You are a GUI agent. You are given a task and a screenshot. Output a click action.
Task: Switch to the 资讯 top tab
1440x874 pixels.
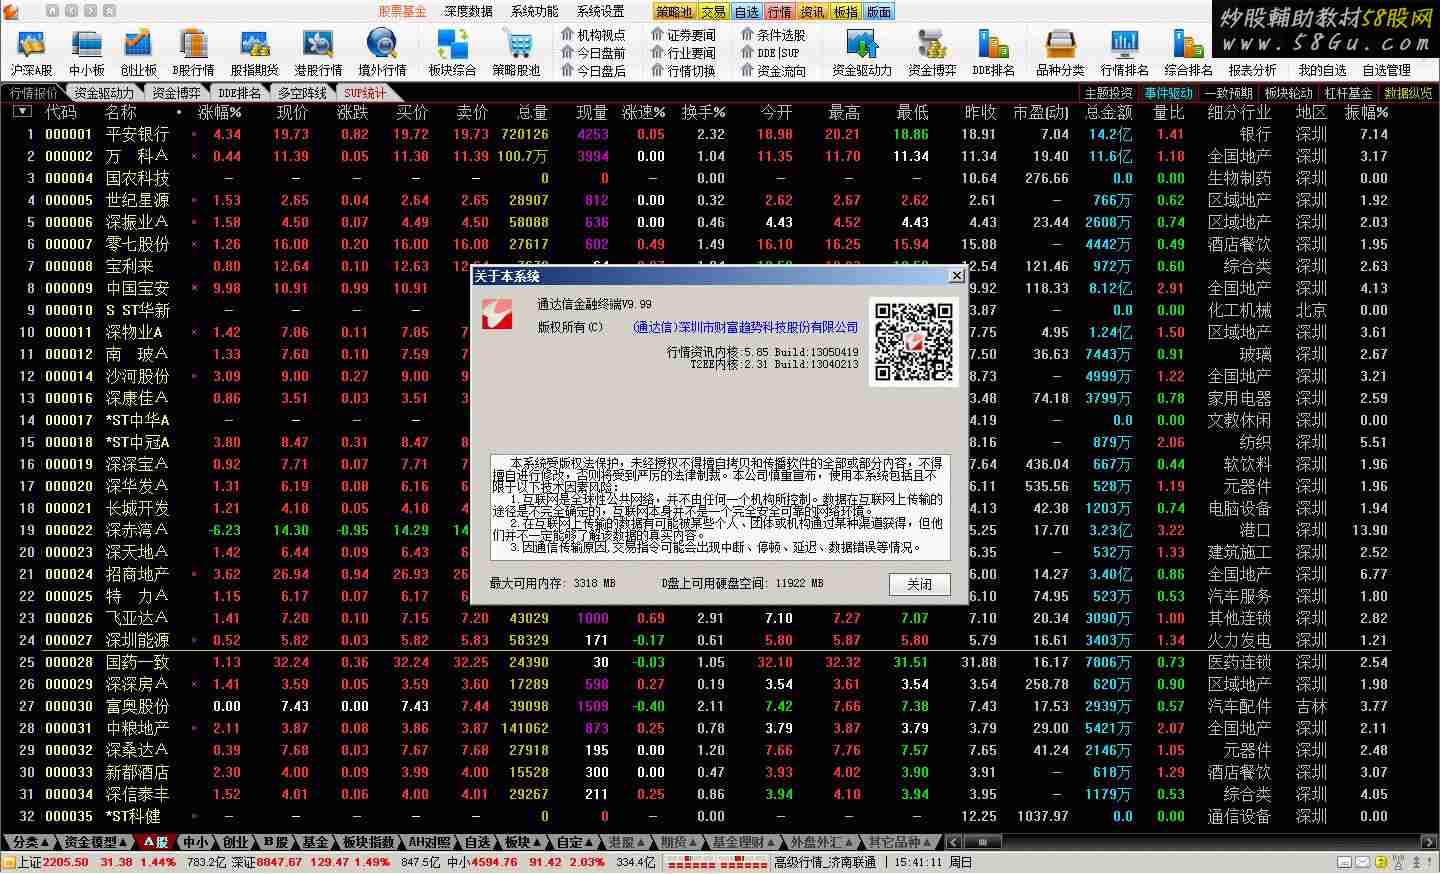tap(813, 12)
